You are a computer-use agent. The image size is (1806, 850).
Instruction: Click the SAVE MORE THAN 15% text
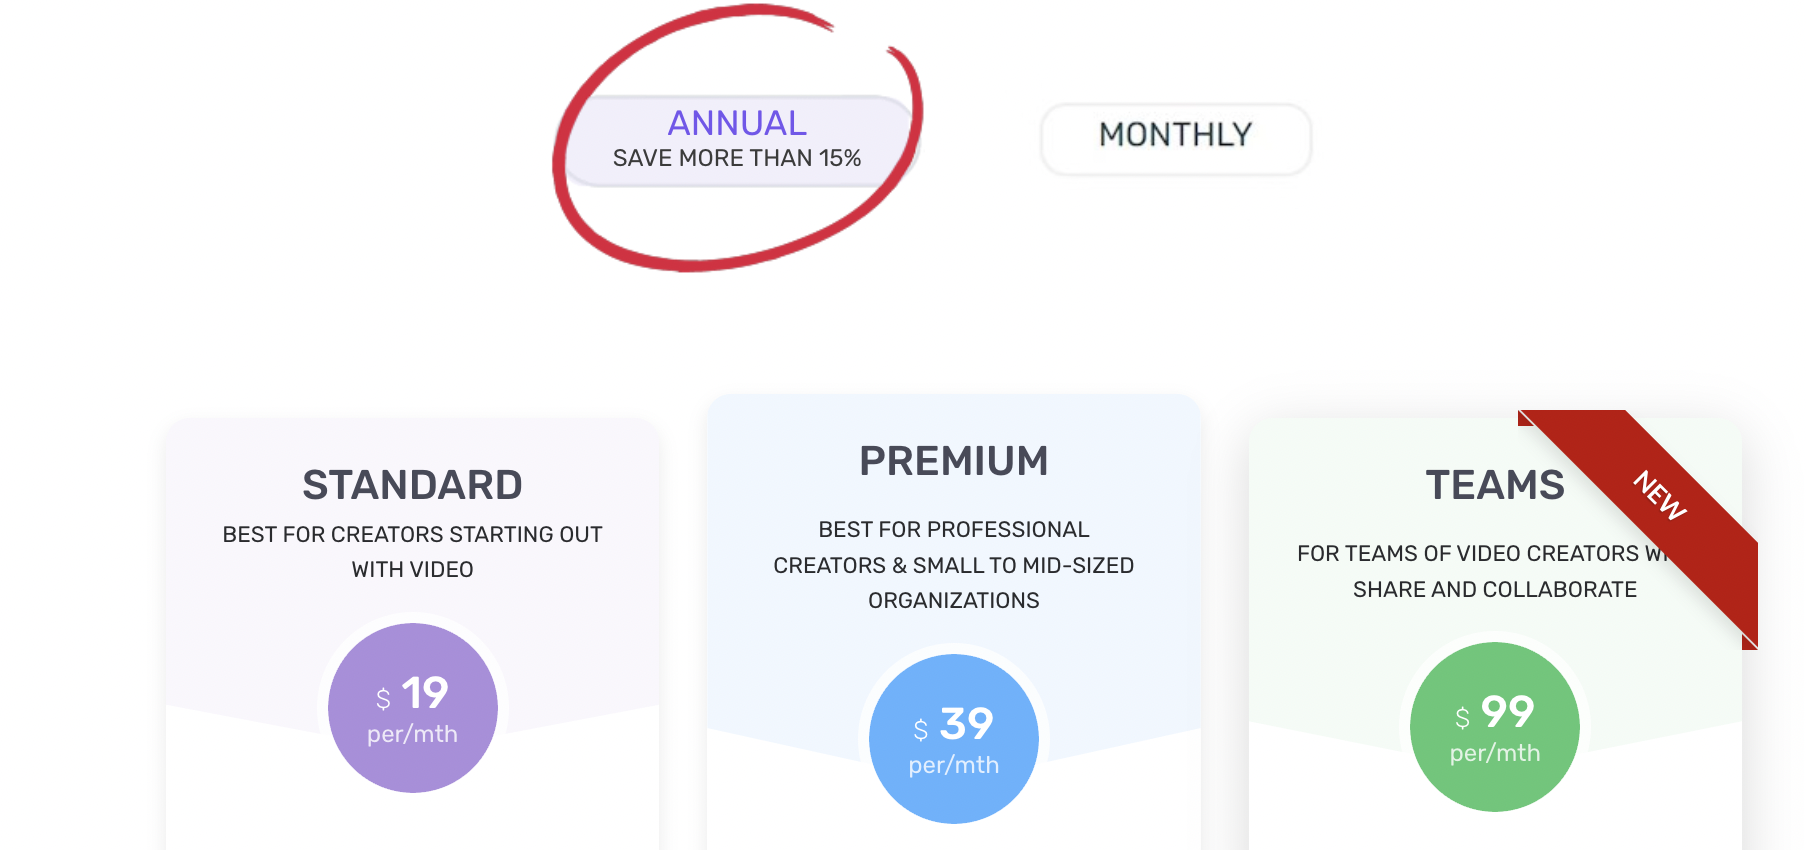737,158
